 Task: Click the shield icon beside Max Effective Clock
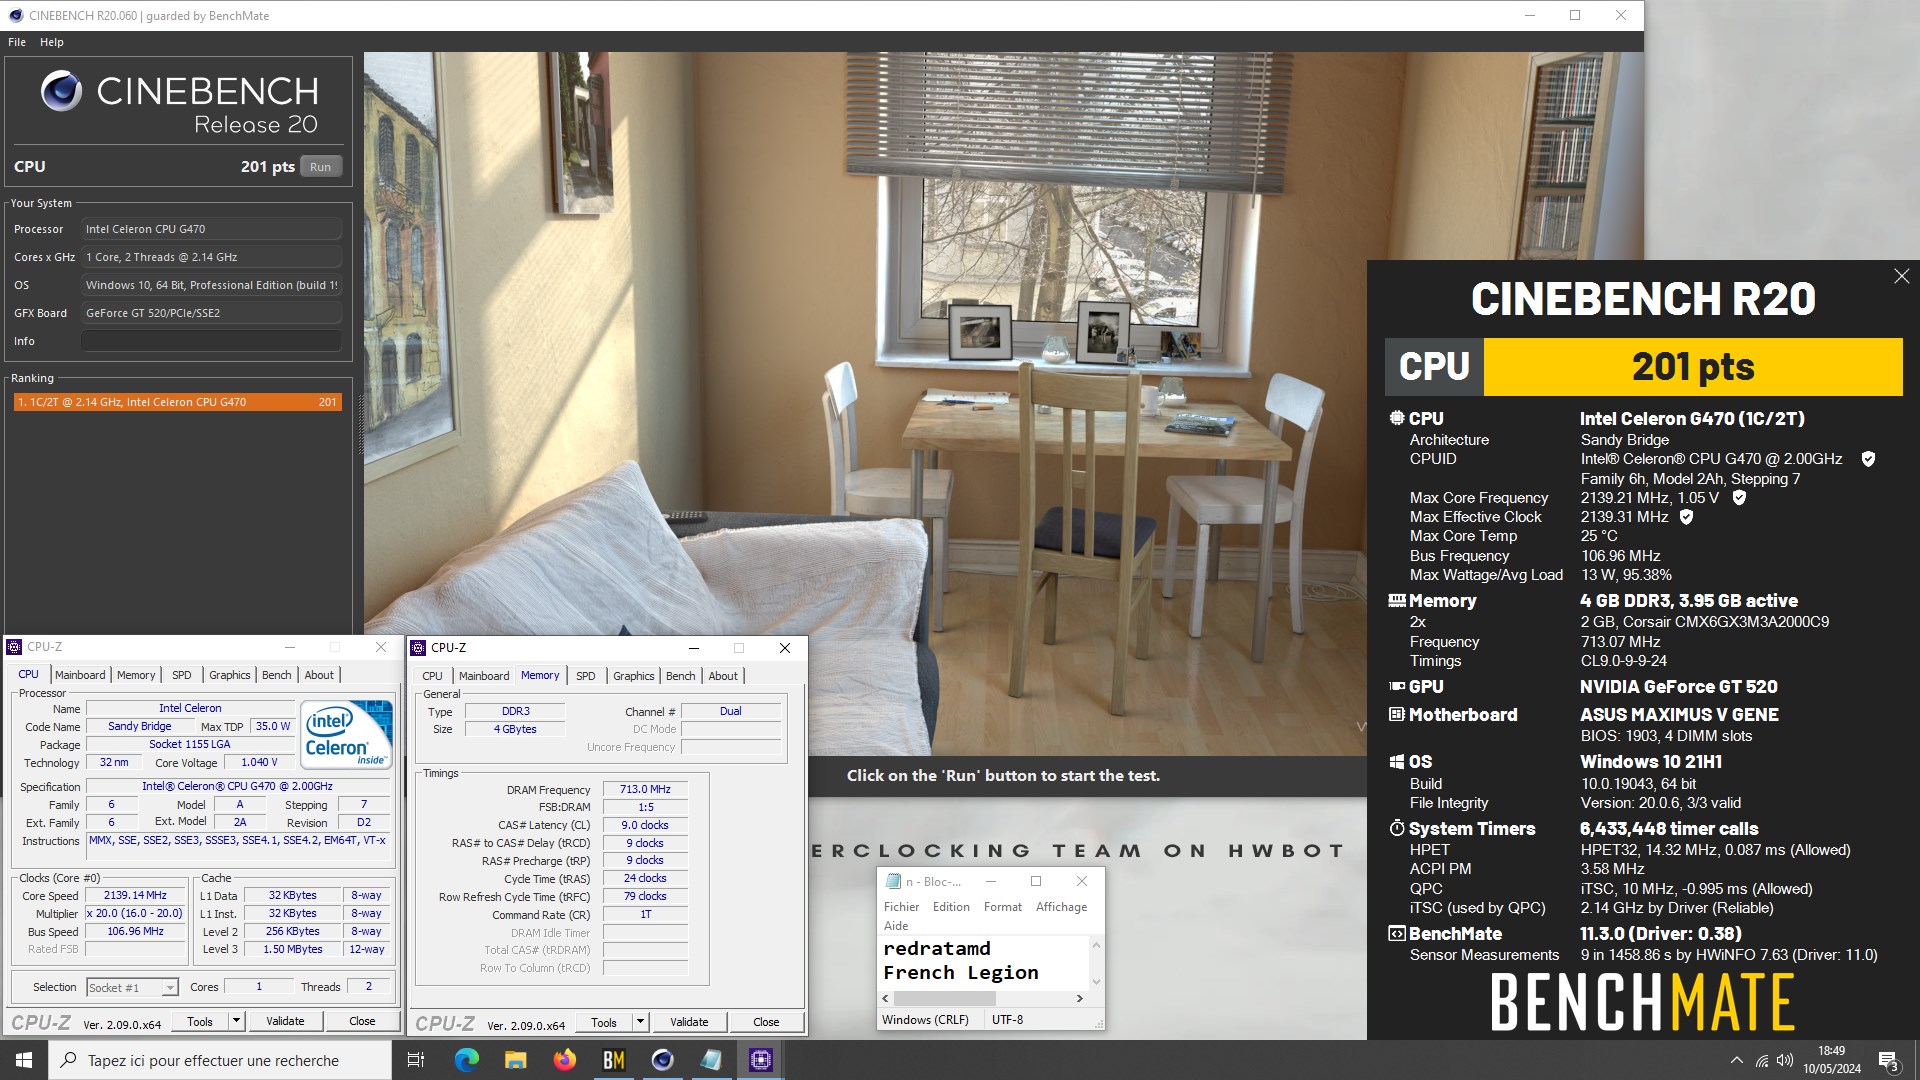pos(1686,517)
